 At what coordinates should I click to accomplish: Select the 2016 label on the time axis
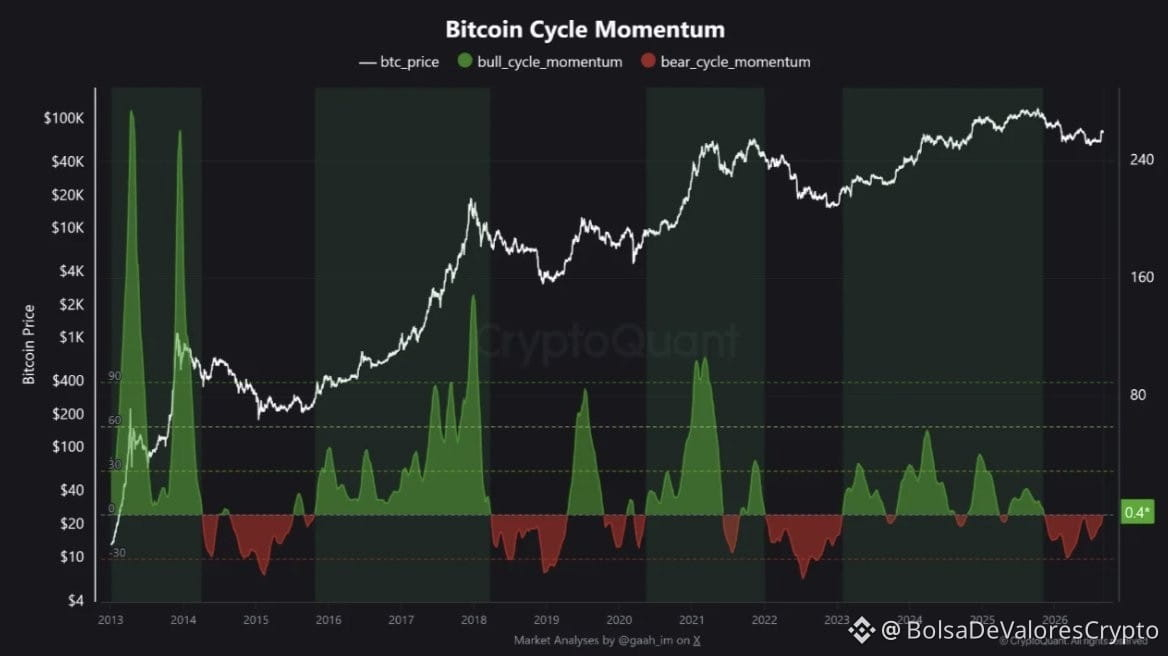pyautogui.click(x=328, y=620)
